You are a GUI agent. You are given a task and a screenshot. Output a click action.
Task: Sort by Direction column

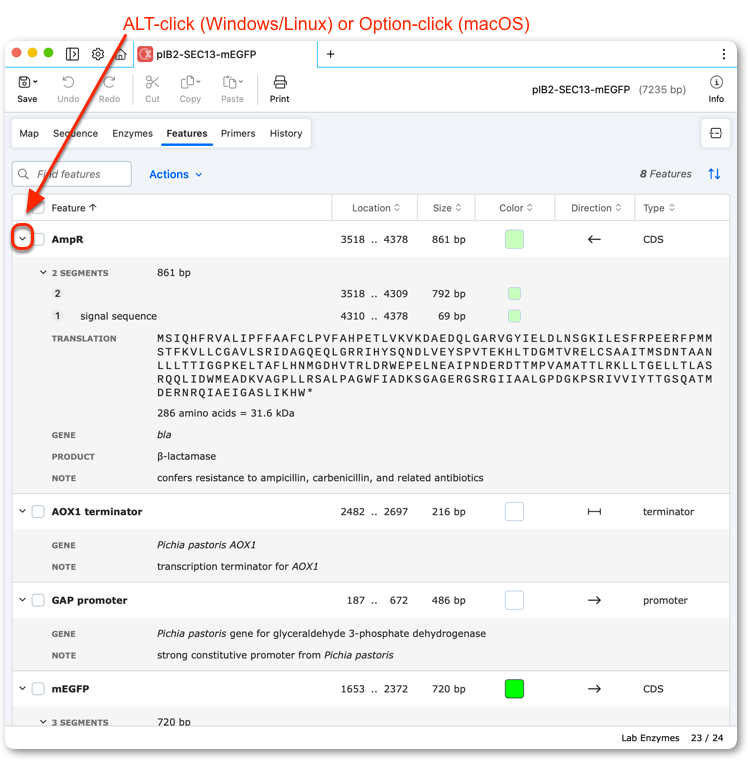[596, 208]
